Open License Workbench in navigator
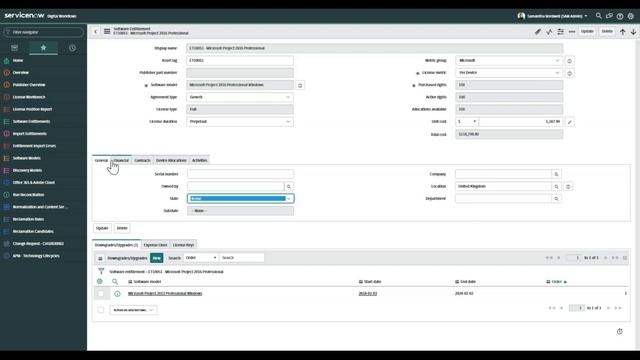640x360 pixels. [29, 97]
